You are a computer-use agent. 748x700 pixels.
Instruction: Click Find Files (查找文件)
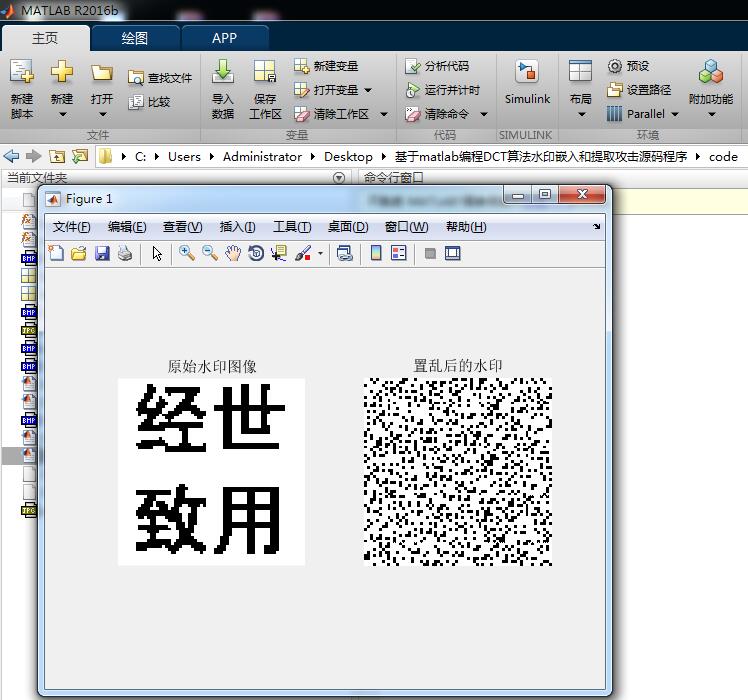pos(160,78)
